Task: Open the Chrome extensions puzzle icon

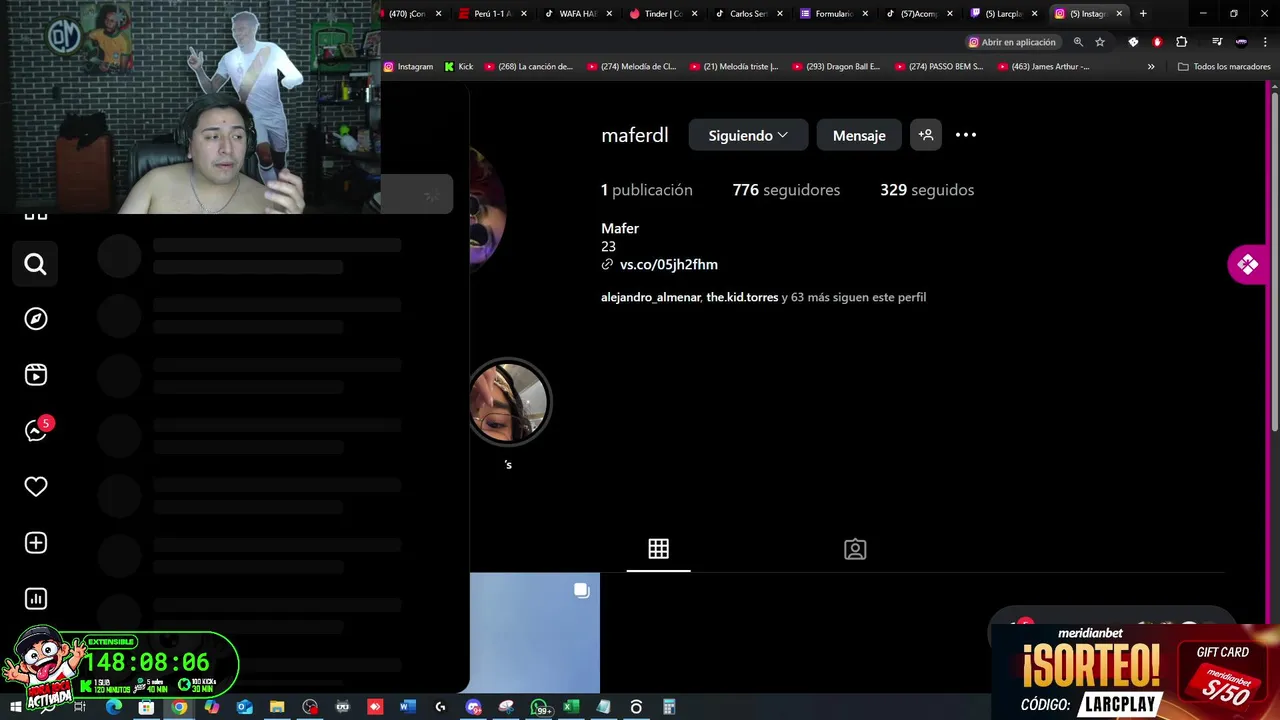Action: [1181, 42]
